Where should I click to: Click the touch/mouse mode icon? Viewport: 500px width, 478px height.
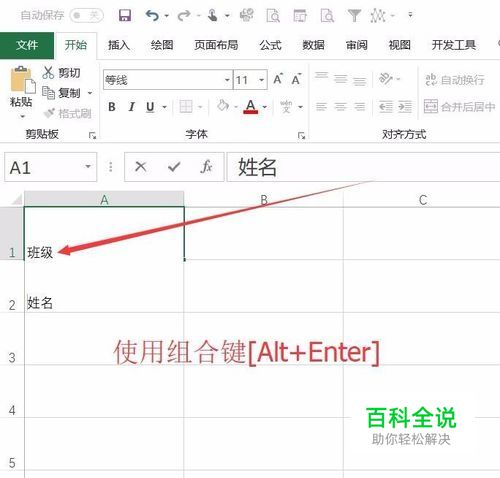tap(212, 15)
